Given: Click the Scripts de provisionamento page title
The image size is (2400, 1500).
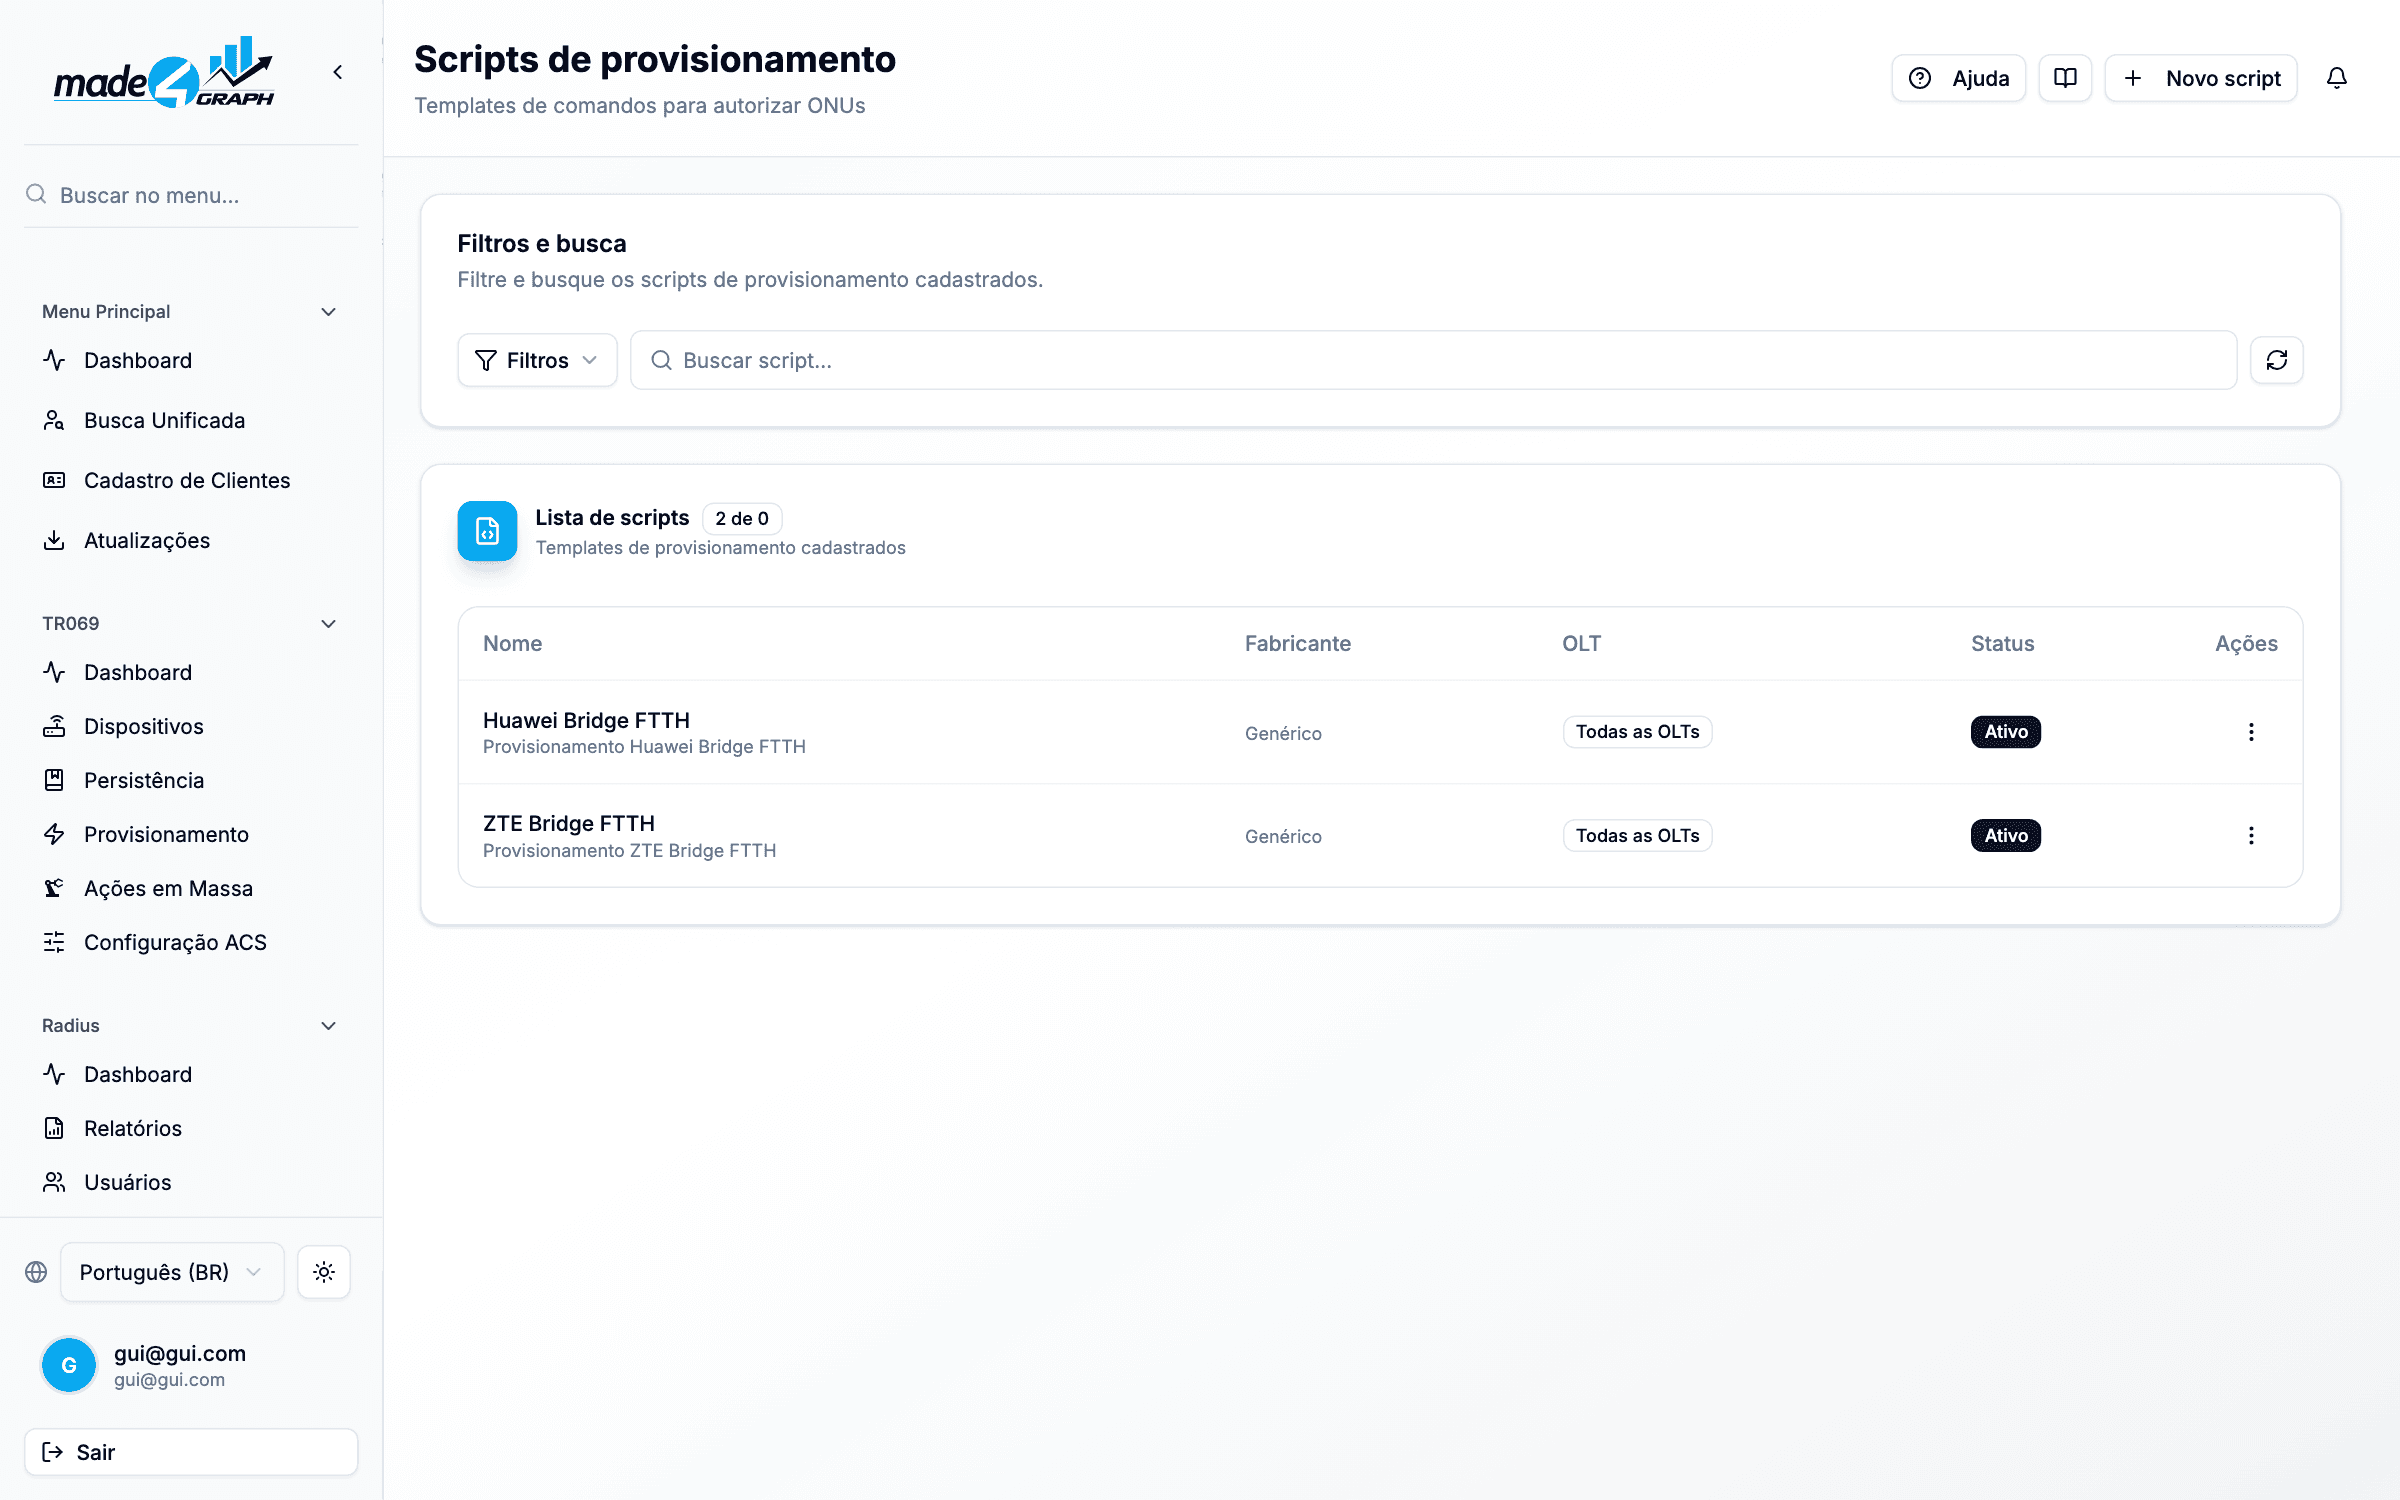Looking at the screenshot, I should (x=655, y=60).
